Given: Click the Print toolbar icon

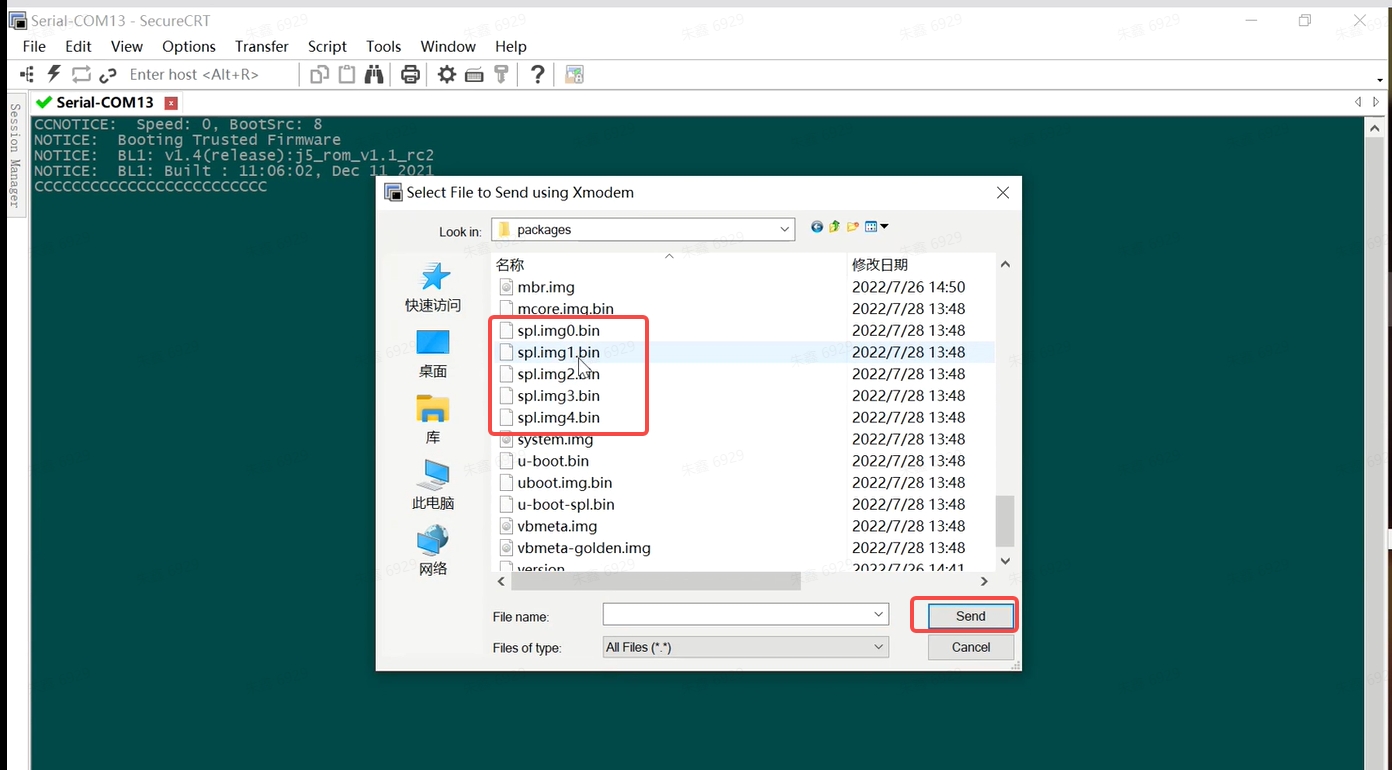Looking at the screenshot, I should pos(410,74).
